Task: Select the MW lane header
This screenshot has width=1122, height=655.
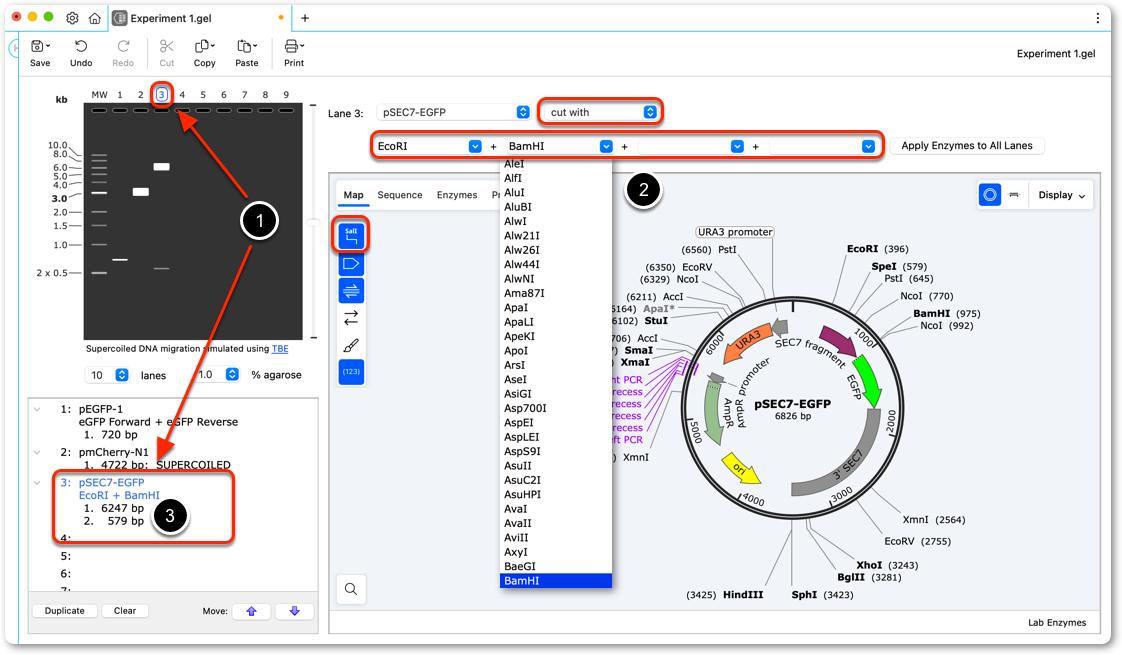Action: pyautogui.click(x=99, y=94)
